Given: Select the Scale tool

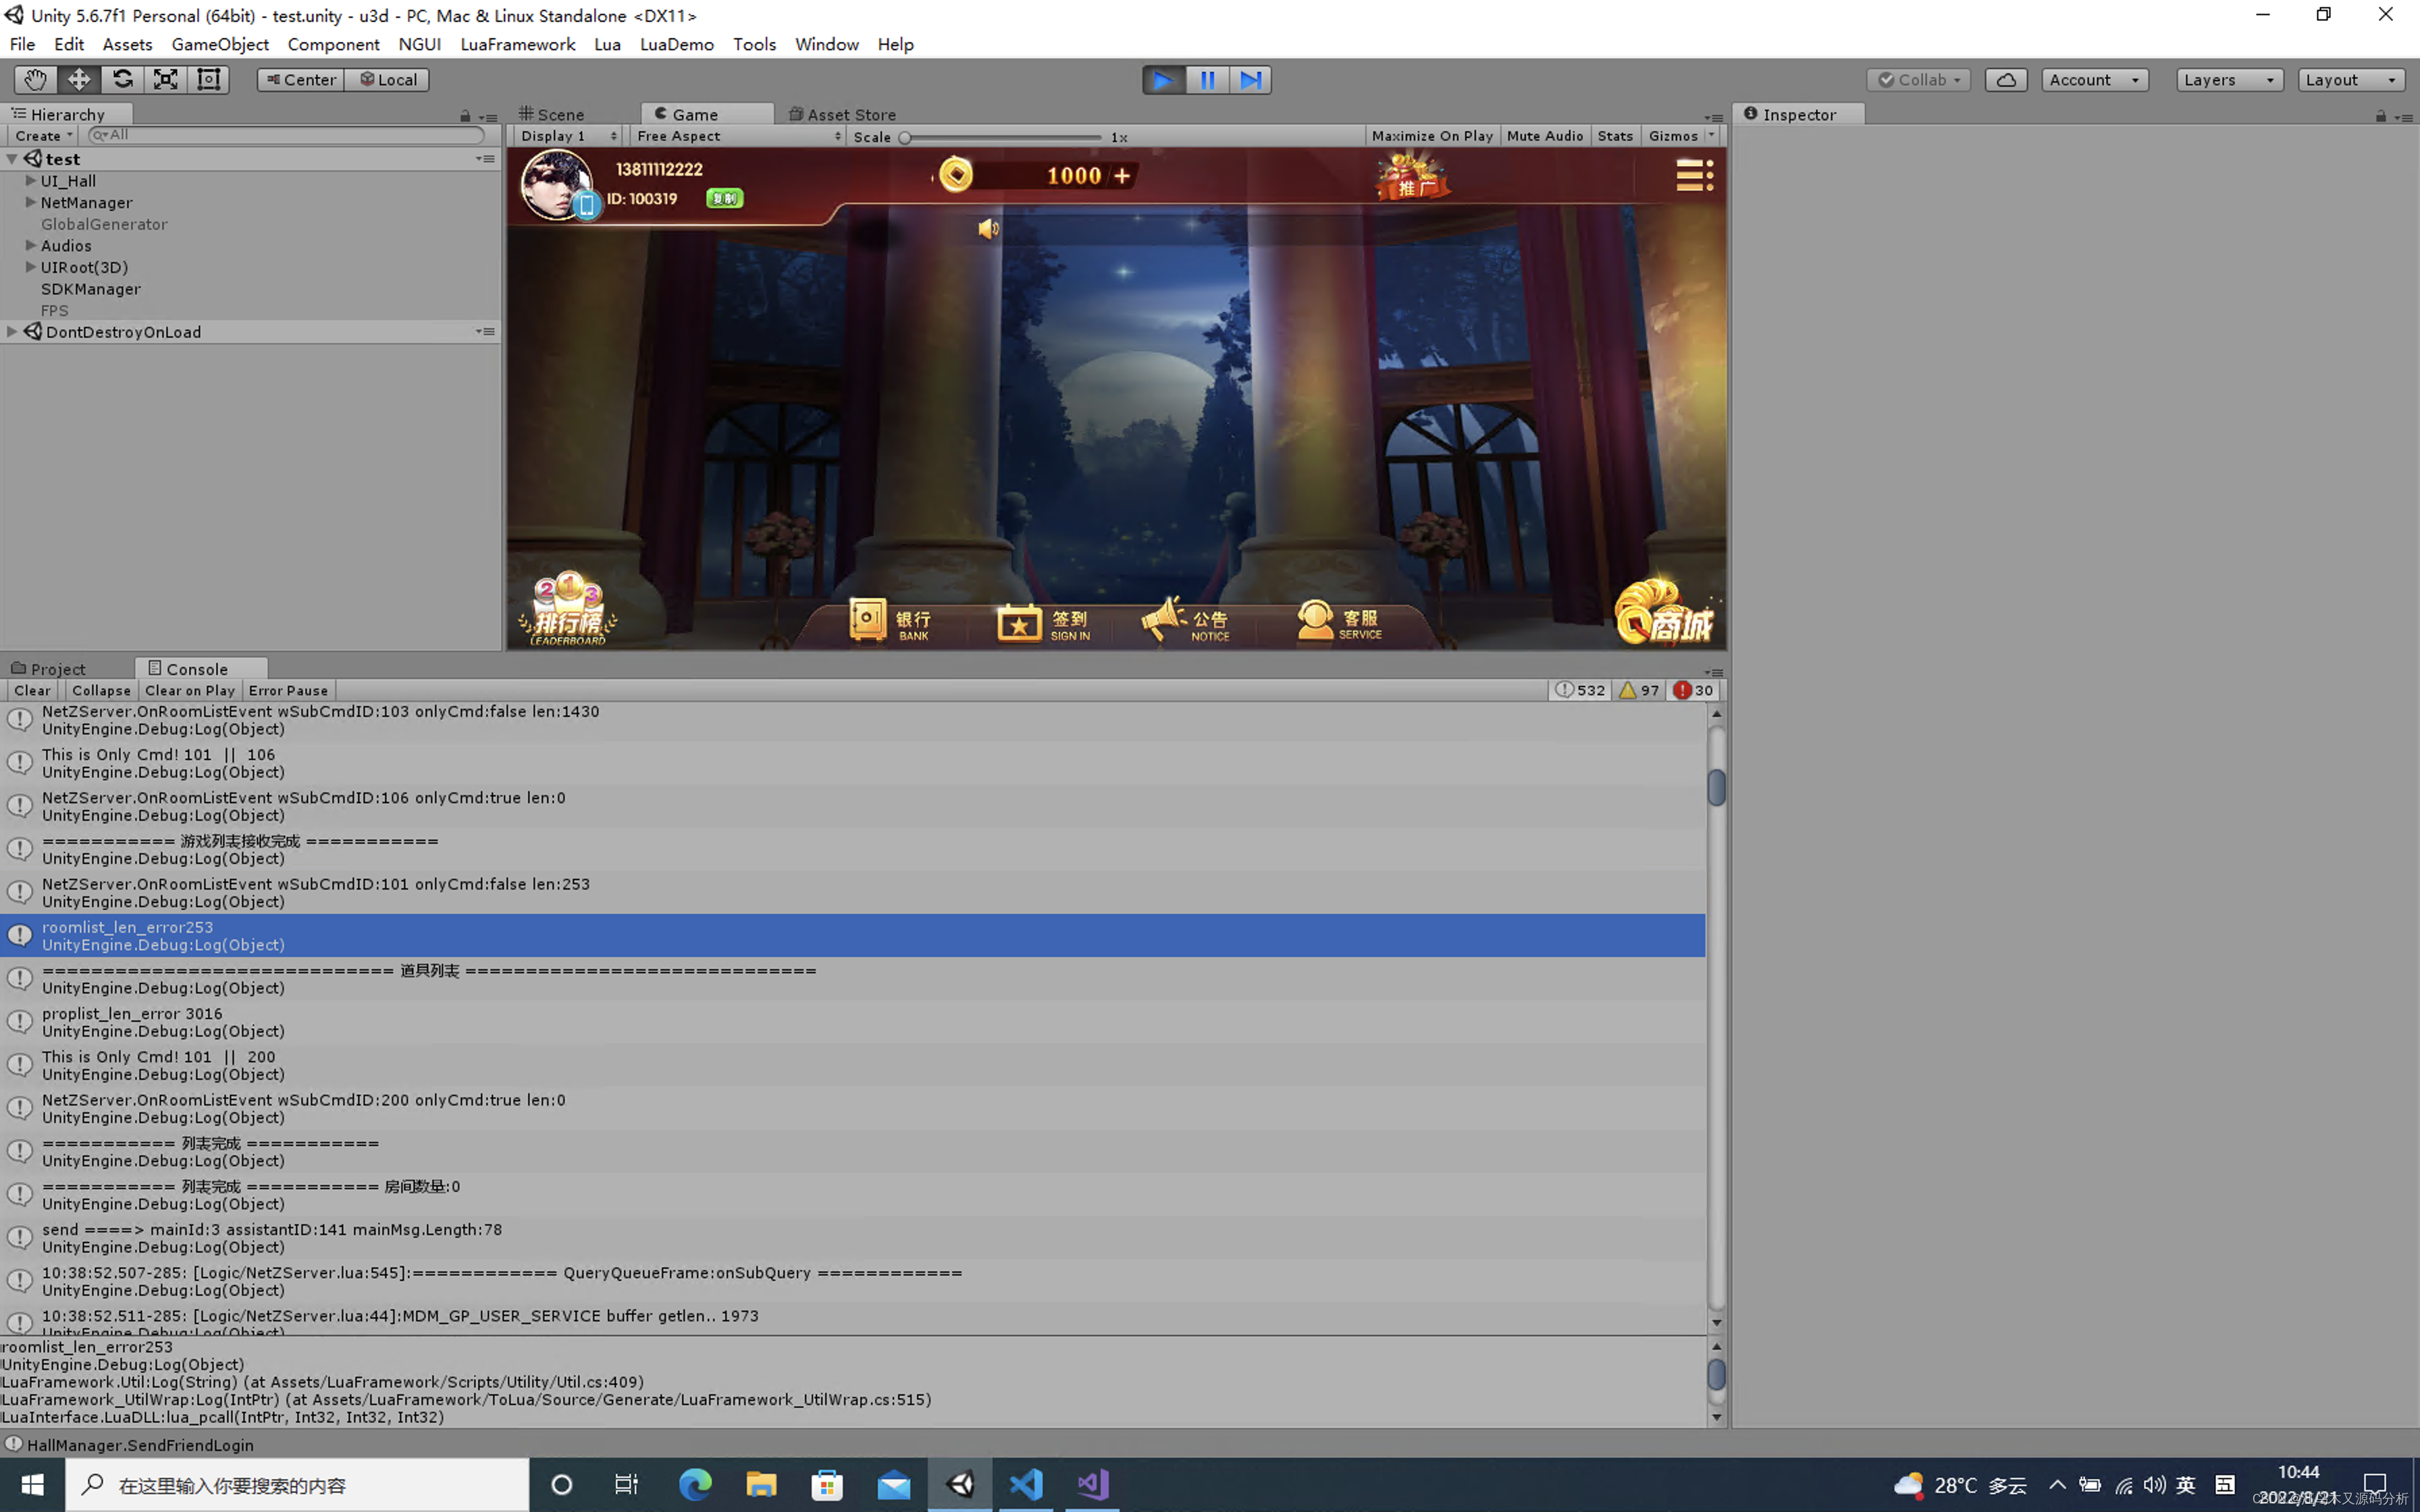Looking at the screenshot, I should (x=165, y=80).
